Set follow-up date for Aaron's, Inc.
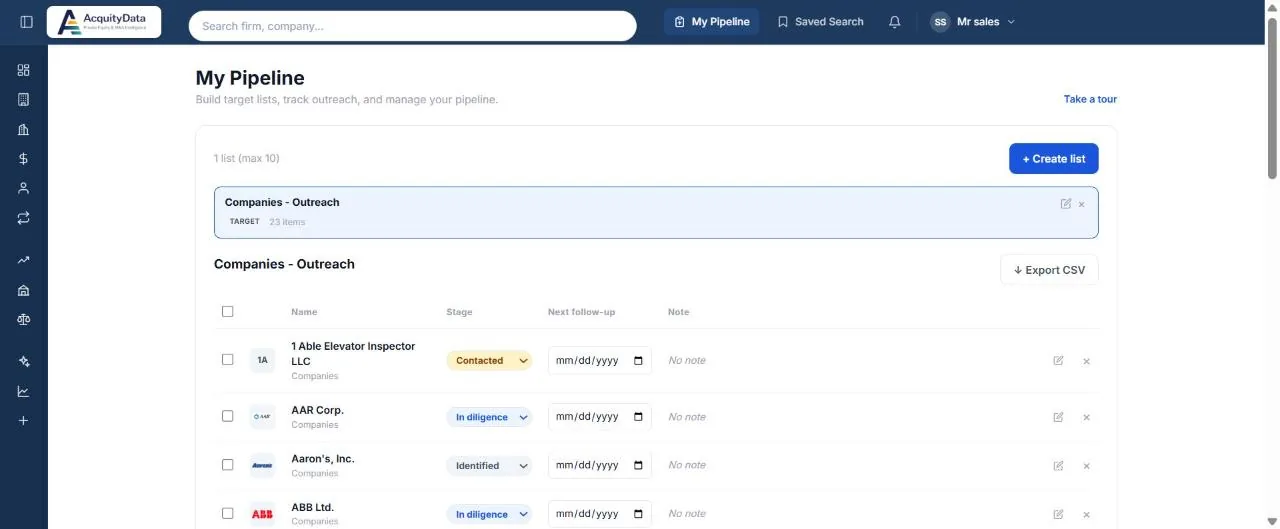Image resolution: width=1280 pixels, height=529 pixels. pyautogui.click(x=600, y=465)
